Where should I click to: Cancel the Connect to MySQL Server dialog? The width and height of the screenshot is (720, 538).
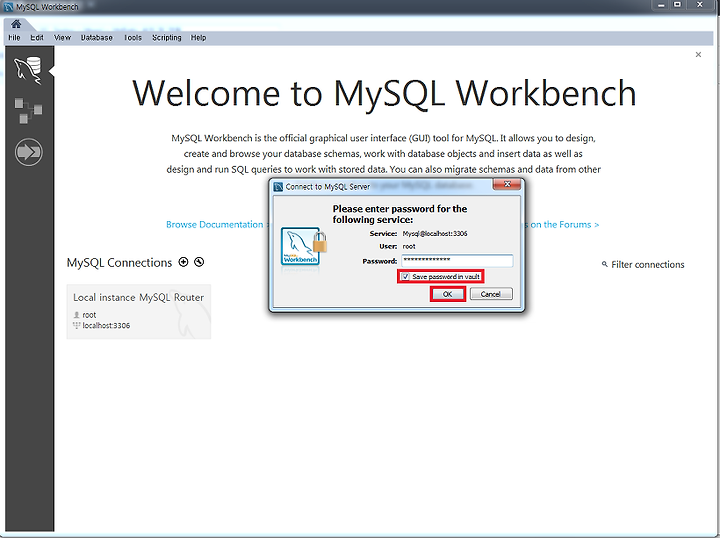(491, 294)
